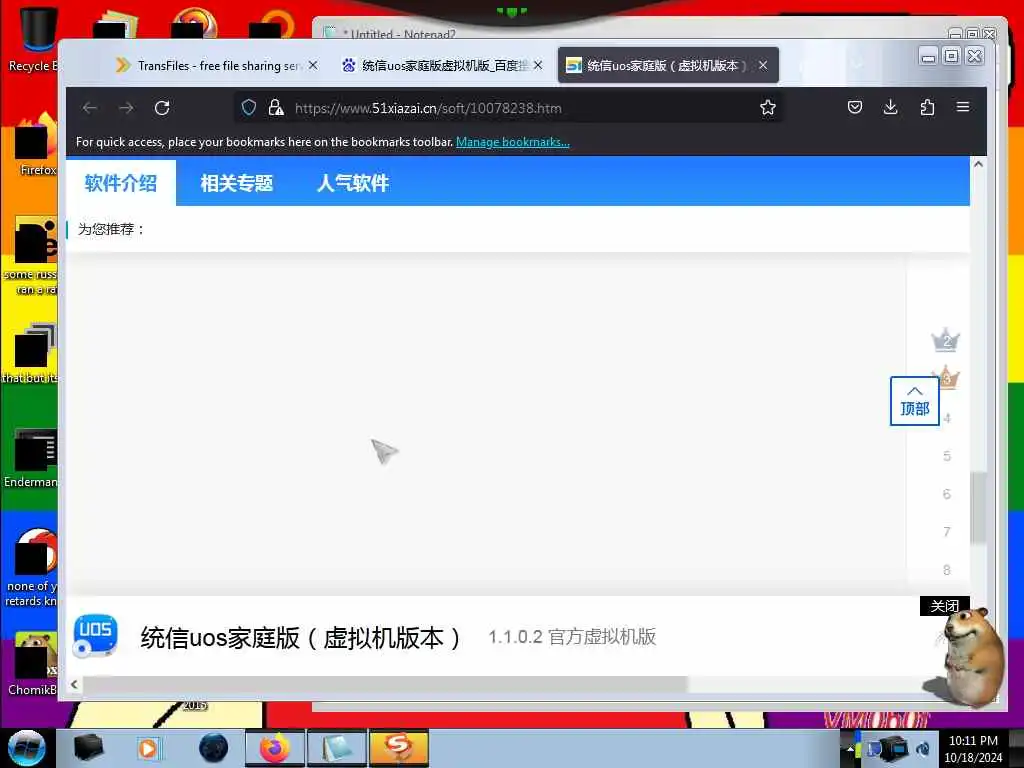1024x768 pixels.
Task: Click the 1.1.0.2 官方虚拟机版 version text
Action: pyautogui.click(x=572, y=637)
